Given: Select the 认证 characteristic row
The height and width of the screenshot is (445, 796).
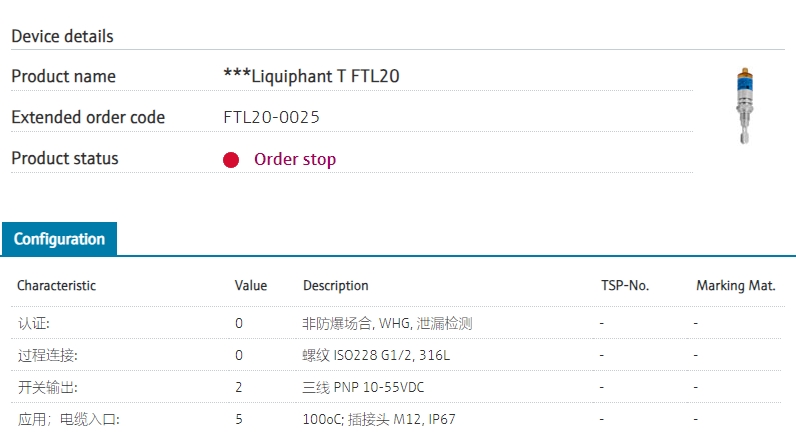Looking at the screenshot, I should pyautogui.click(x=33, y=324).
